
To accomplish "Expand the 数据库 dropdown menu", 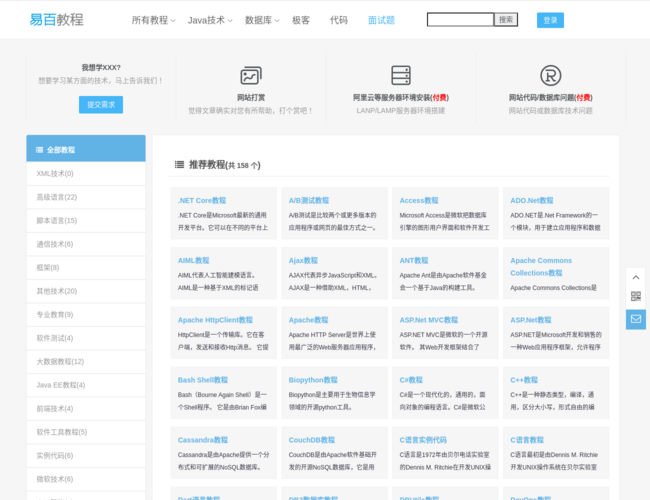I will click(x=262, y=20).
